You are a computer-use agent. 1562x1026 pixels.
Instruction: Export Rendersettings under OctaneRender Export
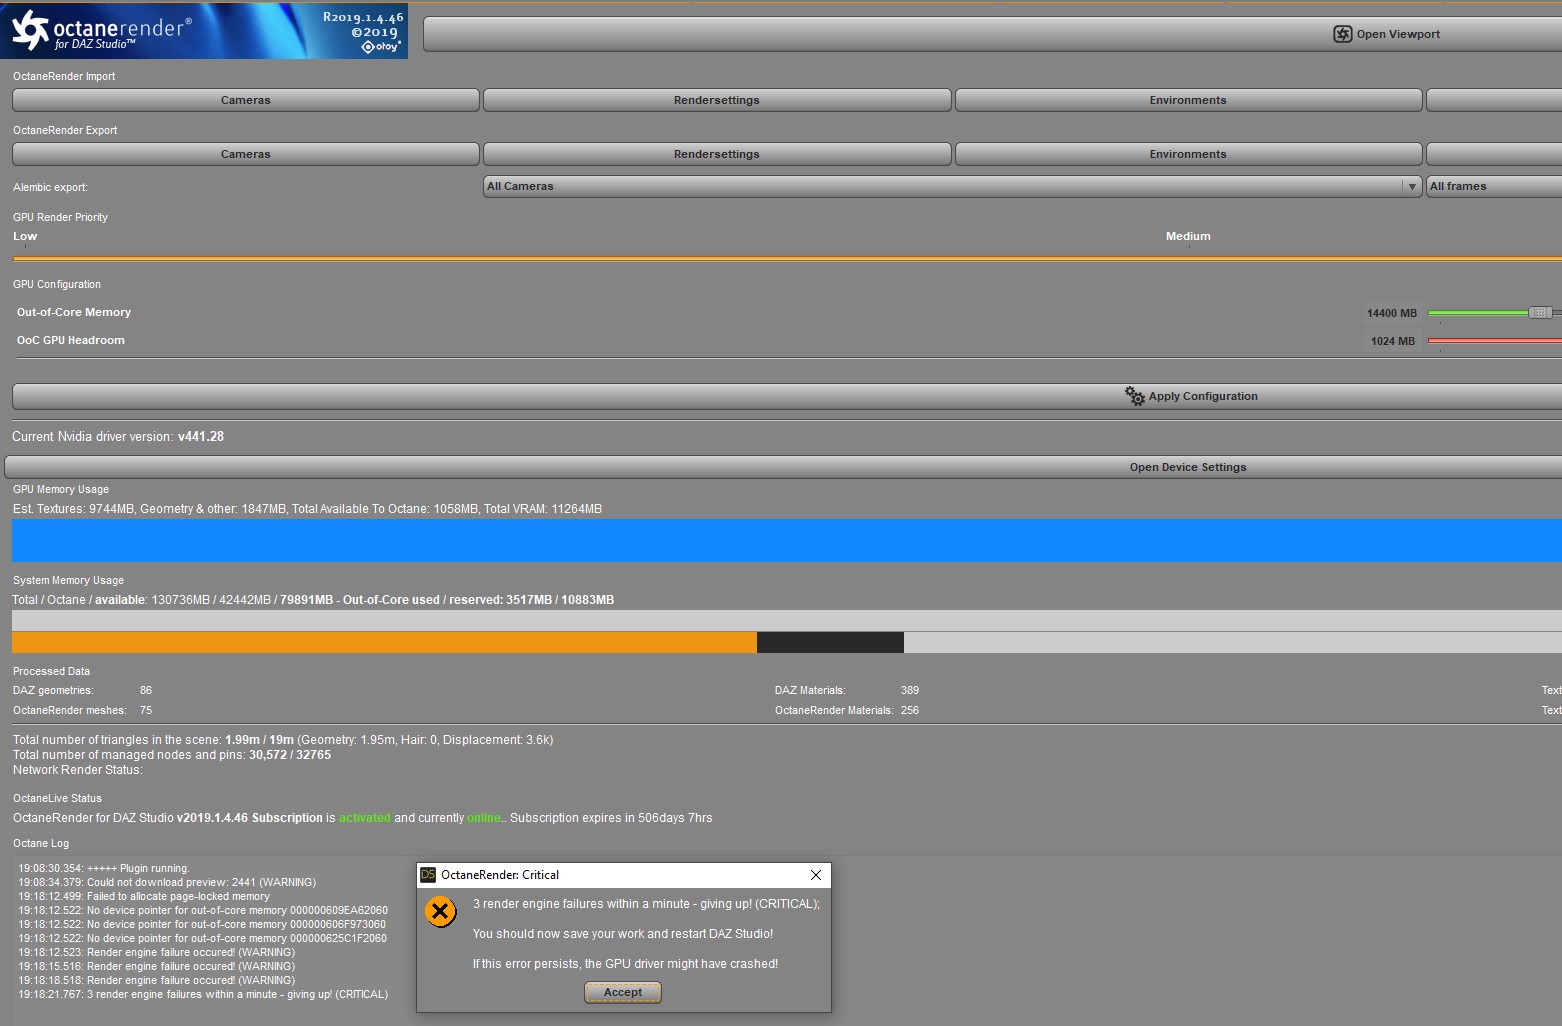[717, 154]
